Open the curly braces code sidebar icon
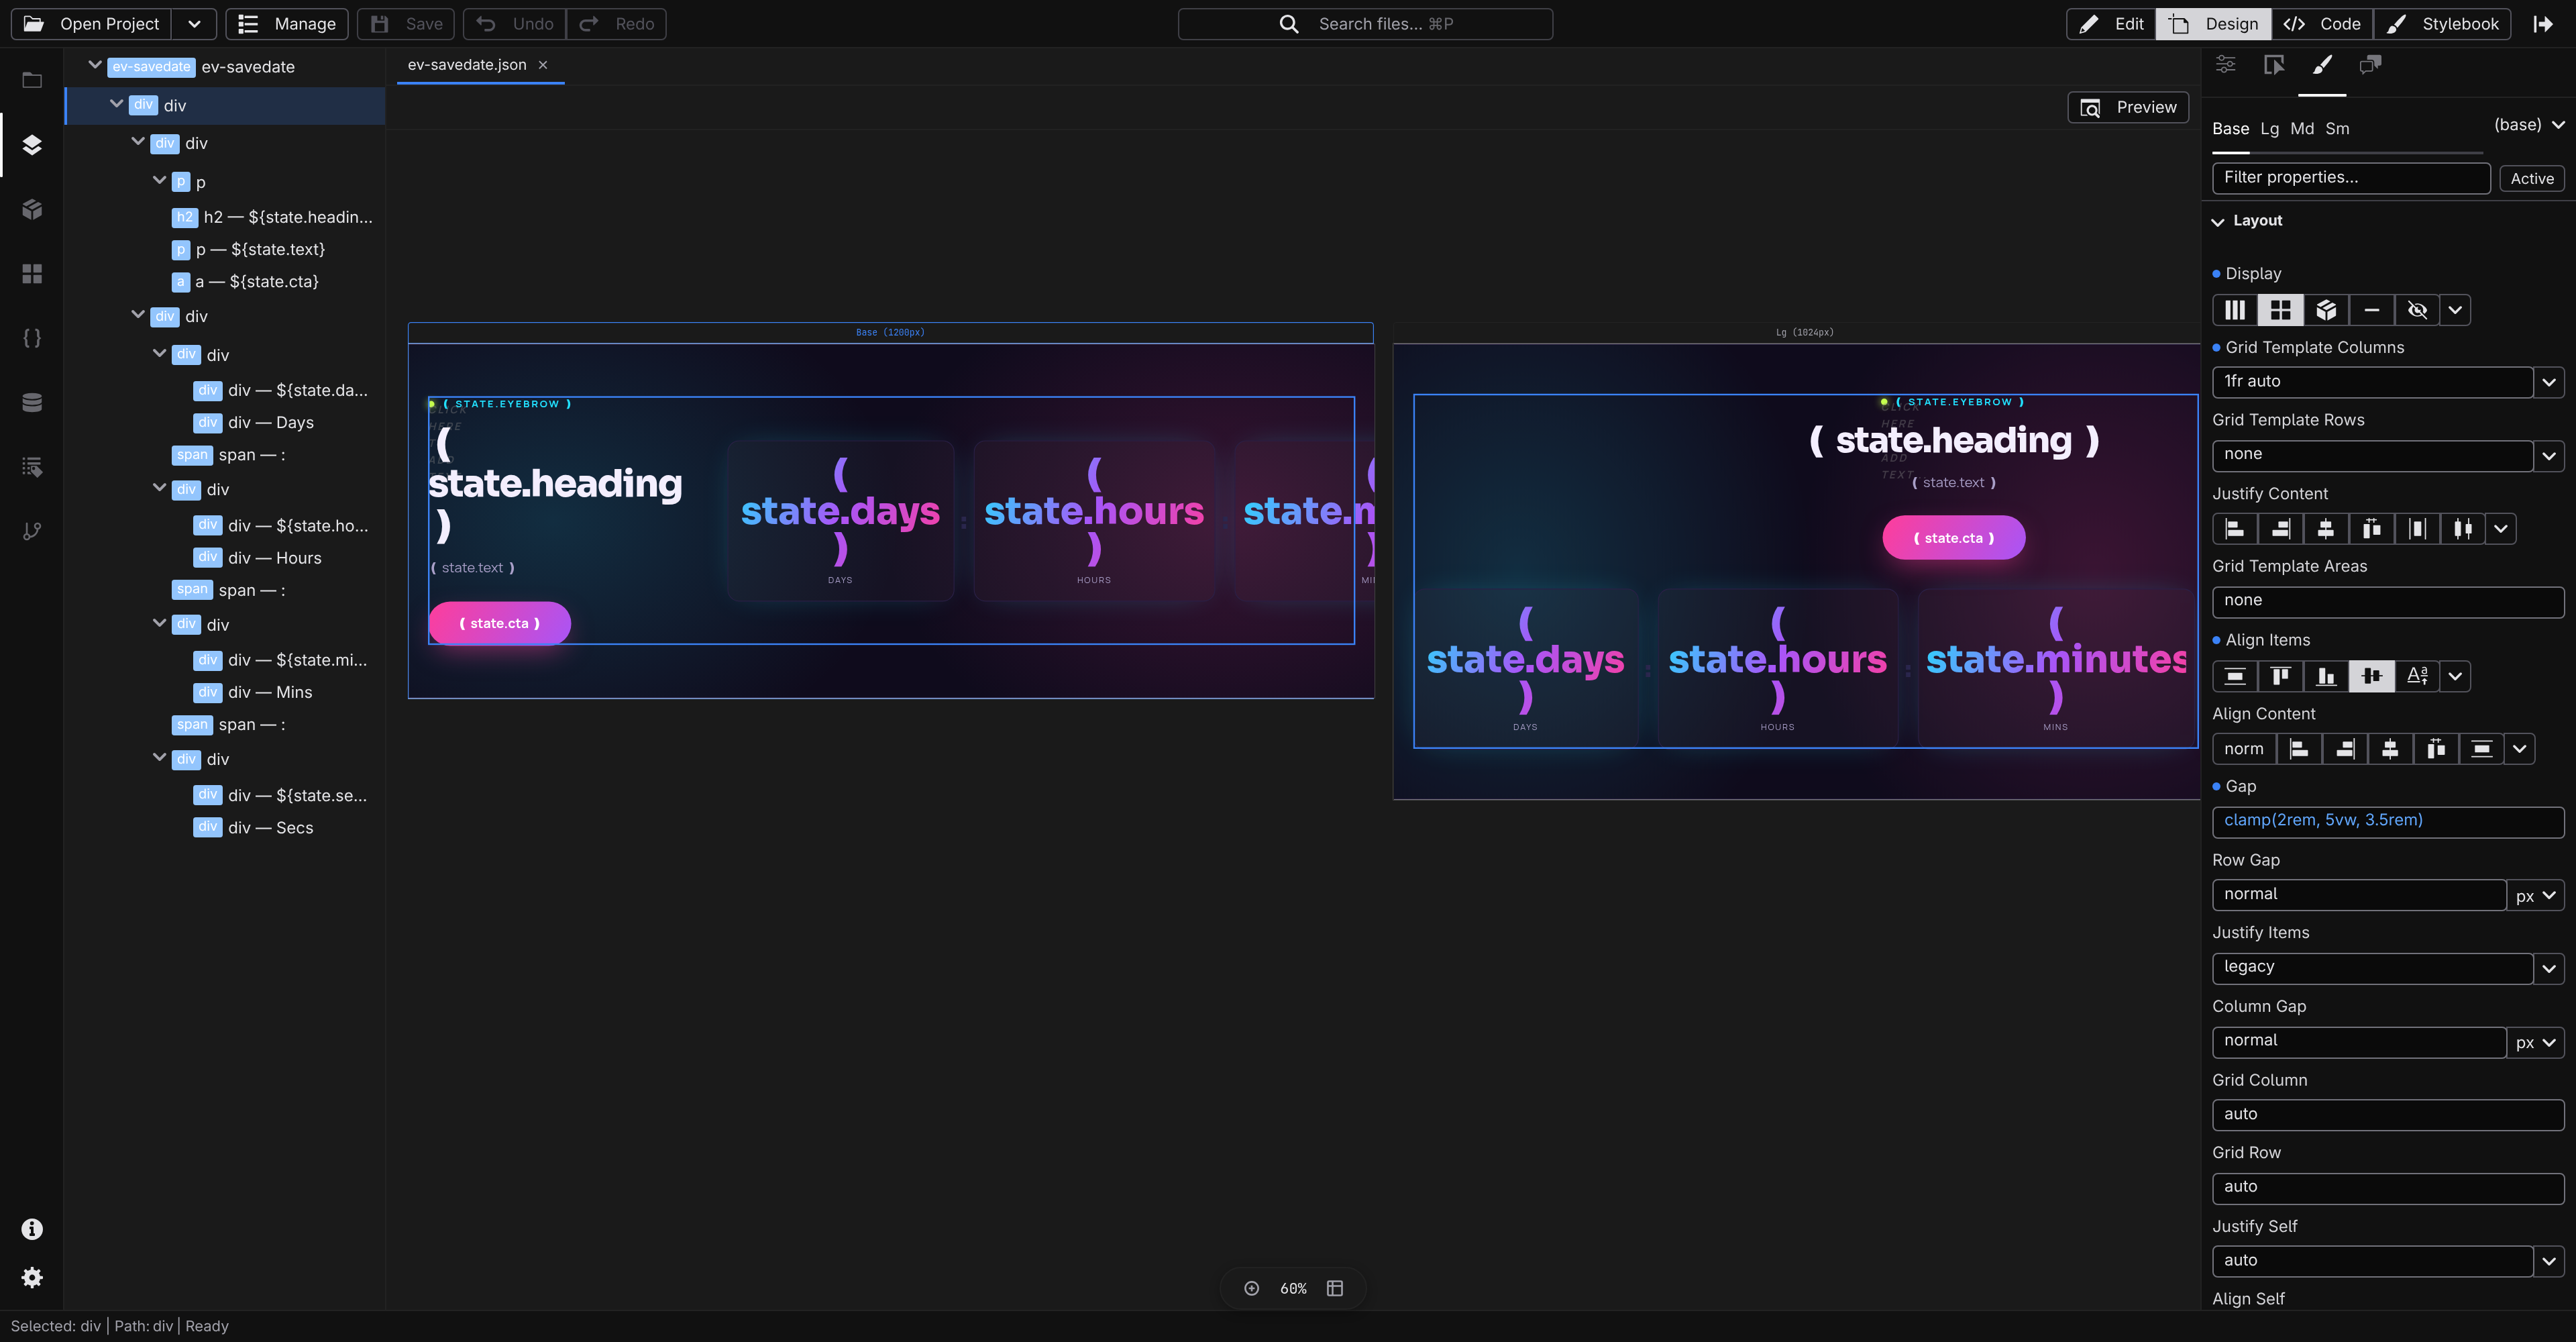 click(32, 338)
